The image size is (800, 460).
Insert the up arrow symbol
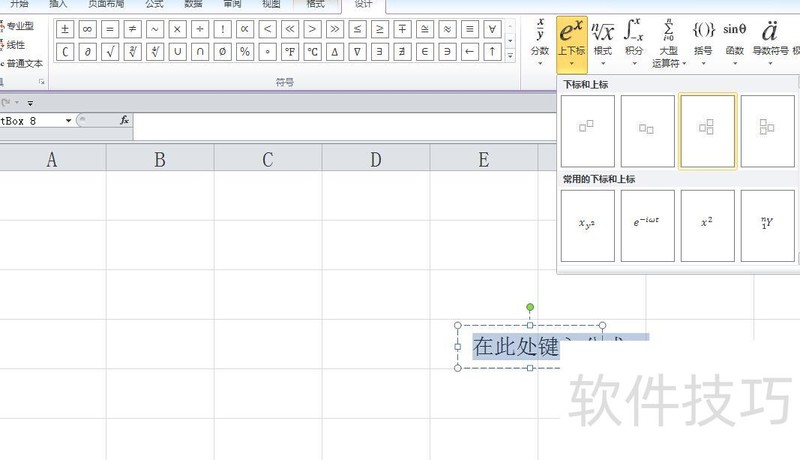(x=492, y=51)
